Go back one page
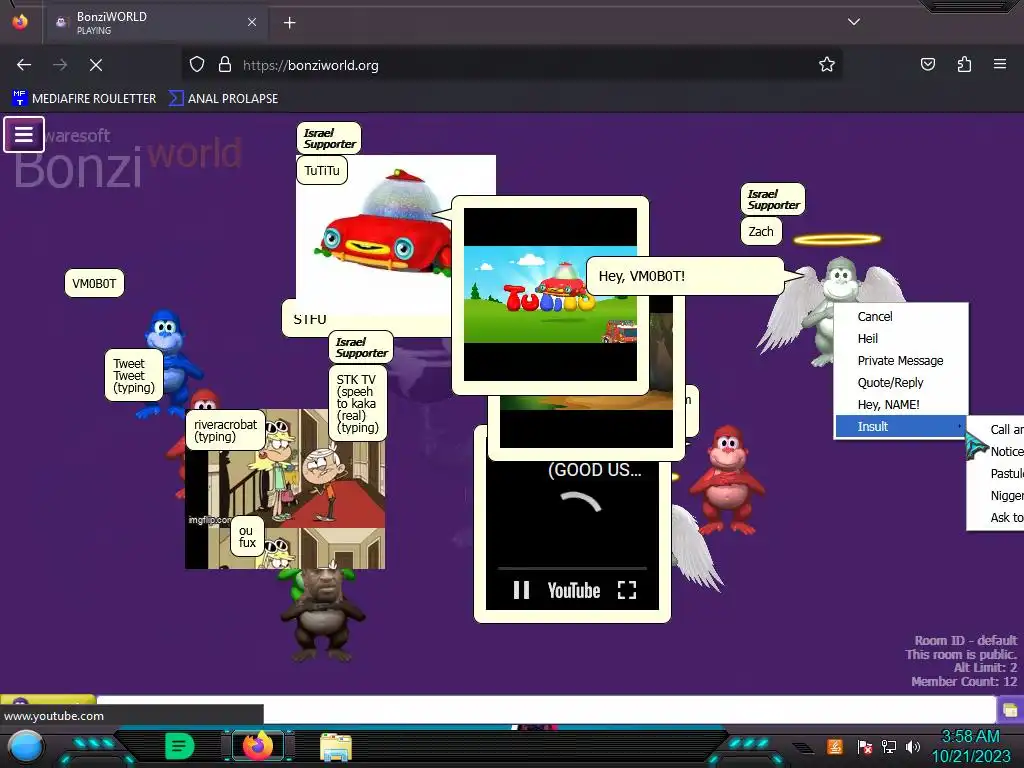 pos(24,65)
